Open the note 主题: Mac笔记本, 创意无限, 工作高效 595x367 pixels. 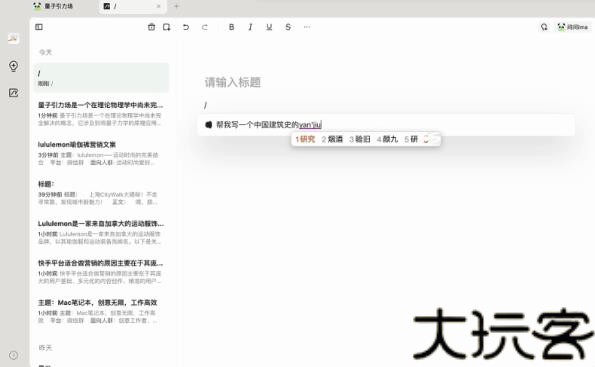pos(101,311)
